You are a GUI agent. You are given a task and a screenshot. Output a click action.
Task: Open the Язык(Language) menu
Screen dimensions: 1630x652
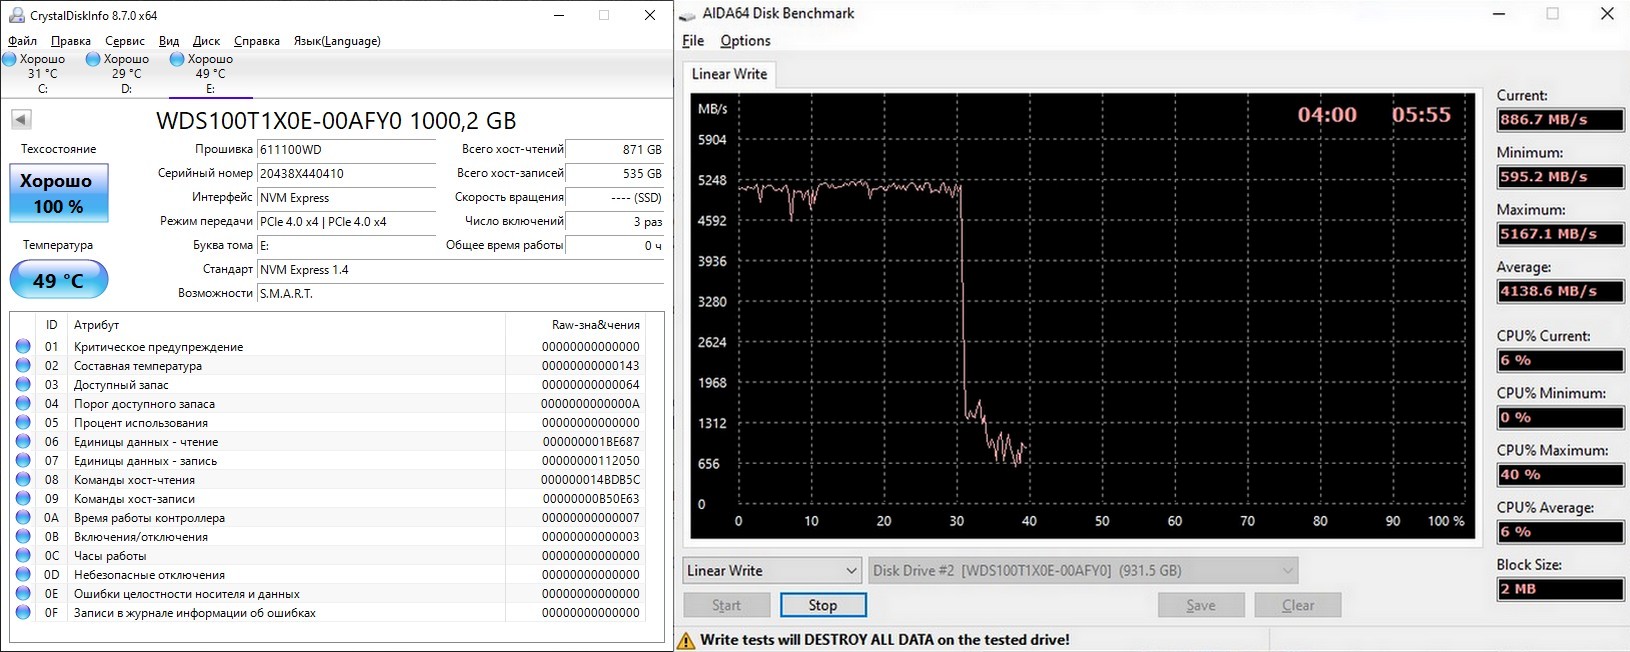(x=336, y=41)
